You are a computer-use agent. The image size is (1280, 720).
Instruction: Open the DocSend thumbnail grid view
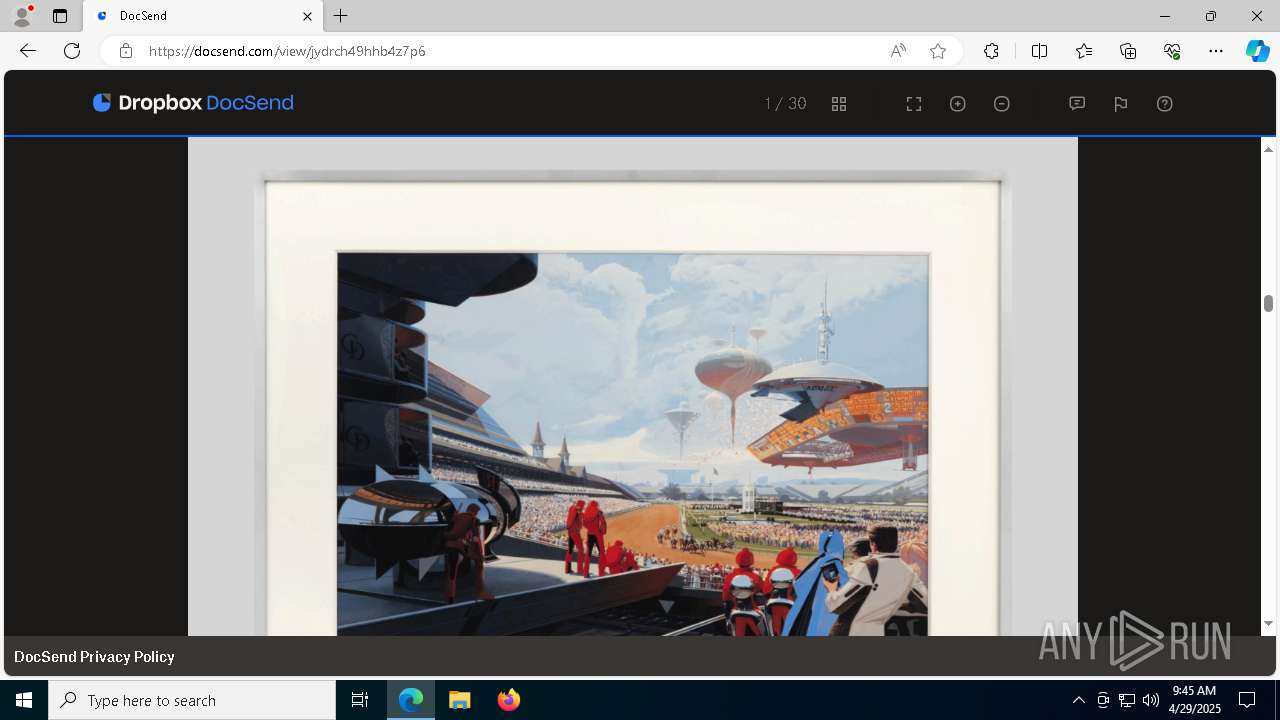(839, 104)
